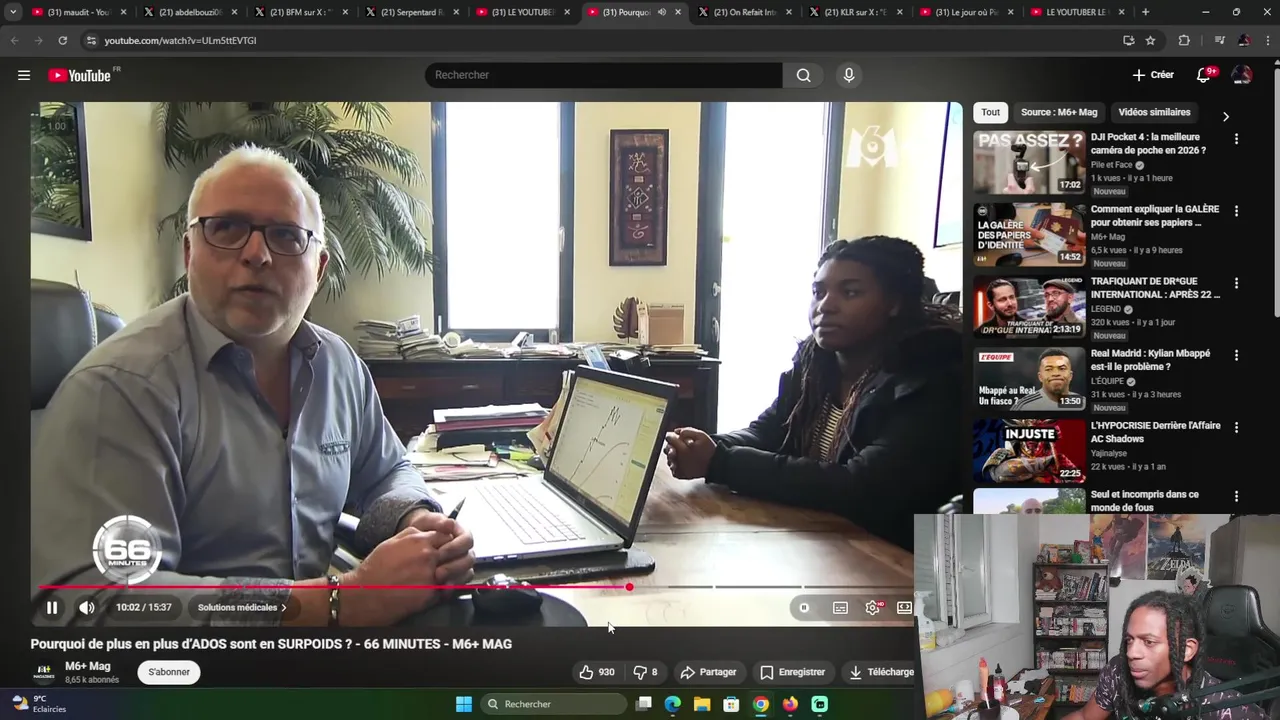Open options for the AC Shadows video
Screen dimensions: 1280x720
pyautogui.click(x=1236, y=427)
